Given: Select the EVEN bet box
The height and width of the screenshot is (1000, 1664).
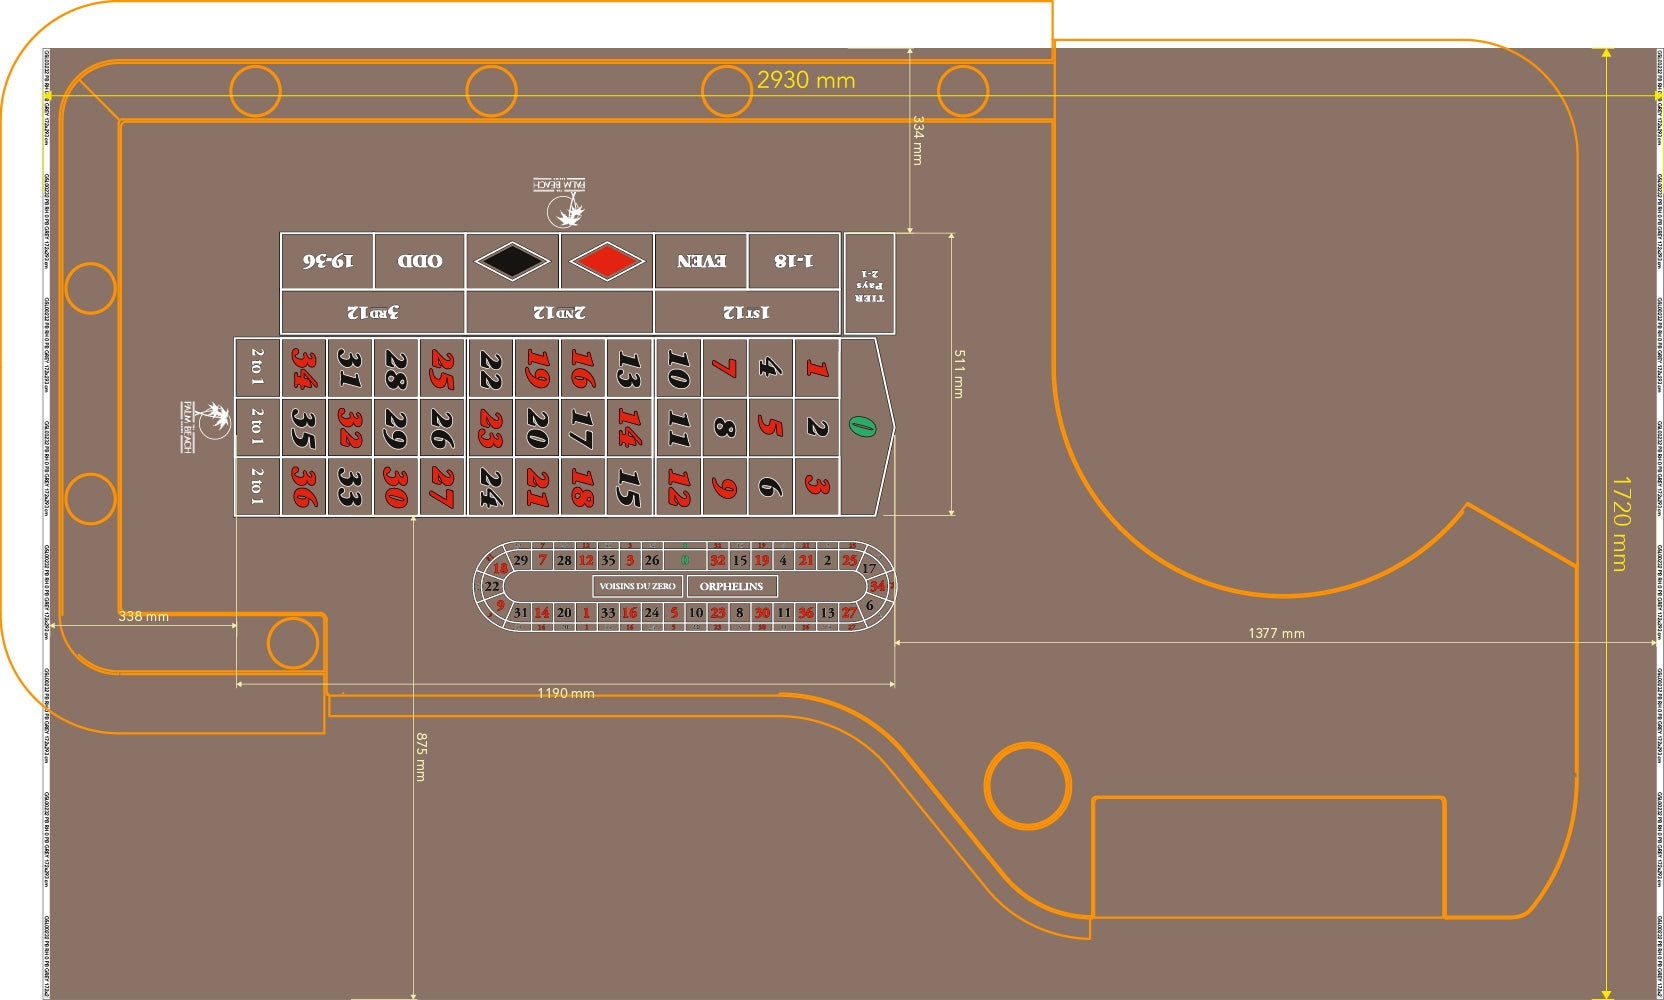Looking at the screenshot, I should [x=701, y=262].
